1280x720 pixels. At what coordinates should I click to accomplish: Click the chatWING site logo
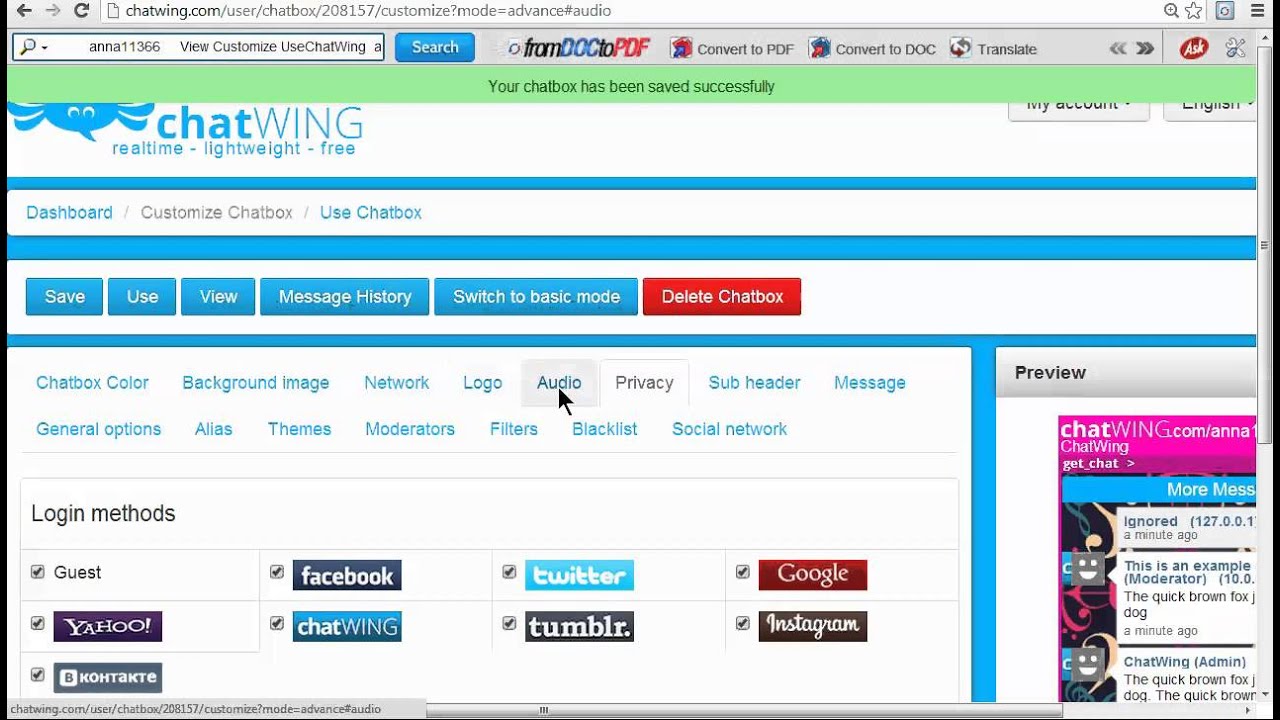pos(186,130)
